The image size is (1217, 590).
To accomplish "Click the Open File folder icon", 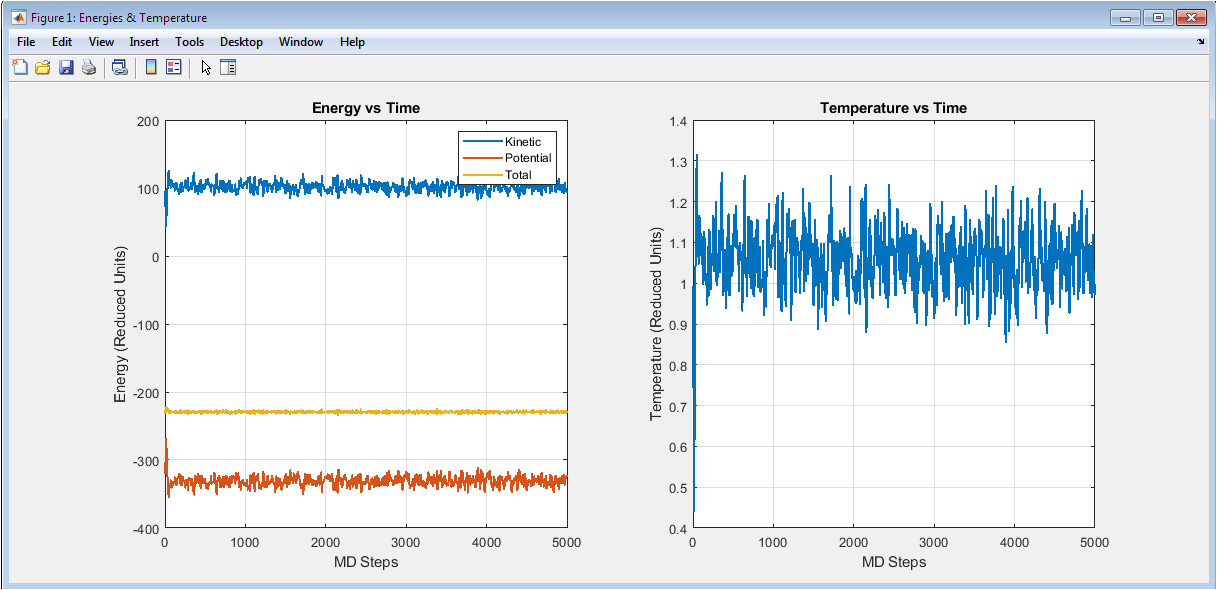I will pyautogui.click(x=42, y=68).
